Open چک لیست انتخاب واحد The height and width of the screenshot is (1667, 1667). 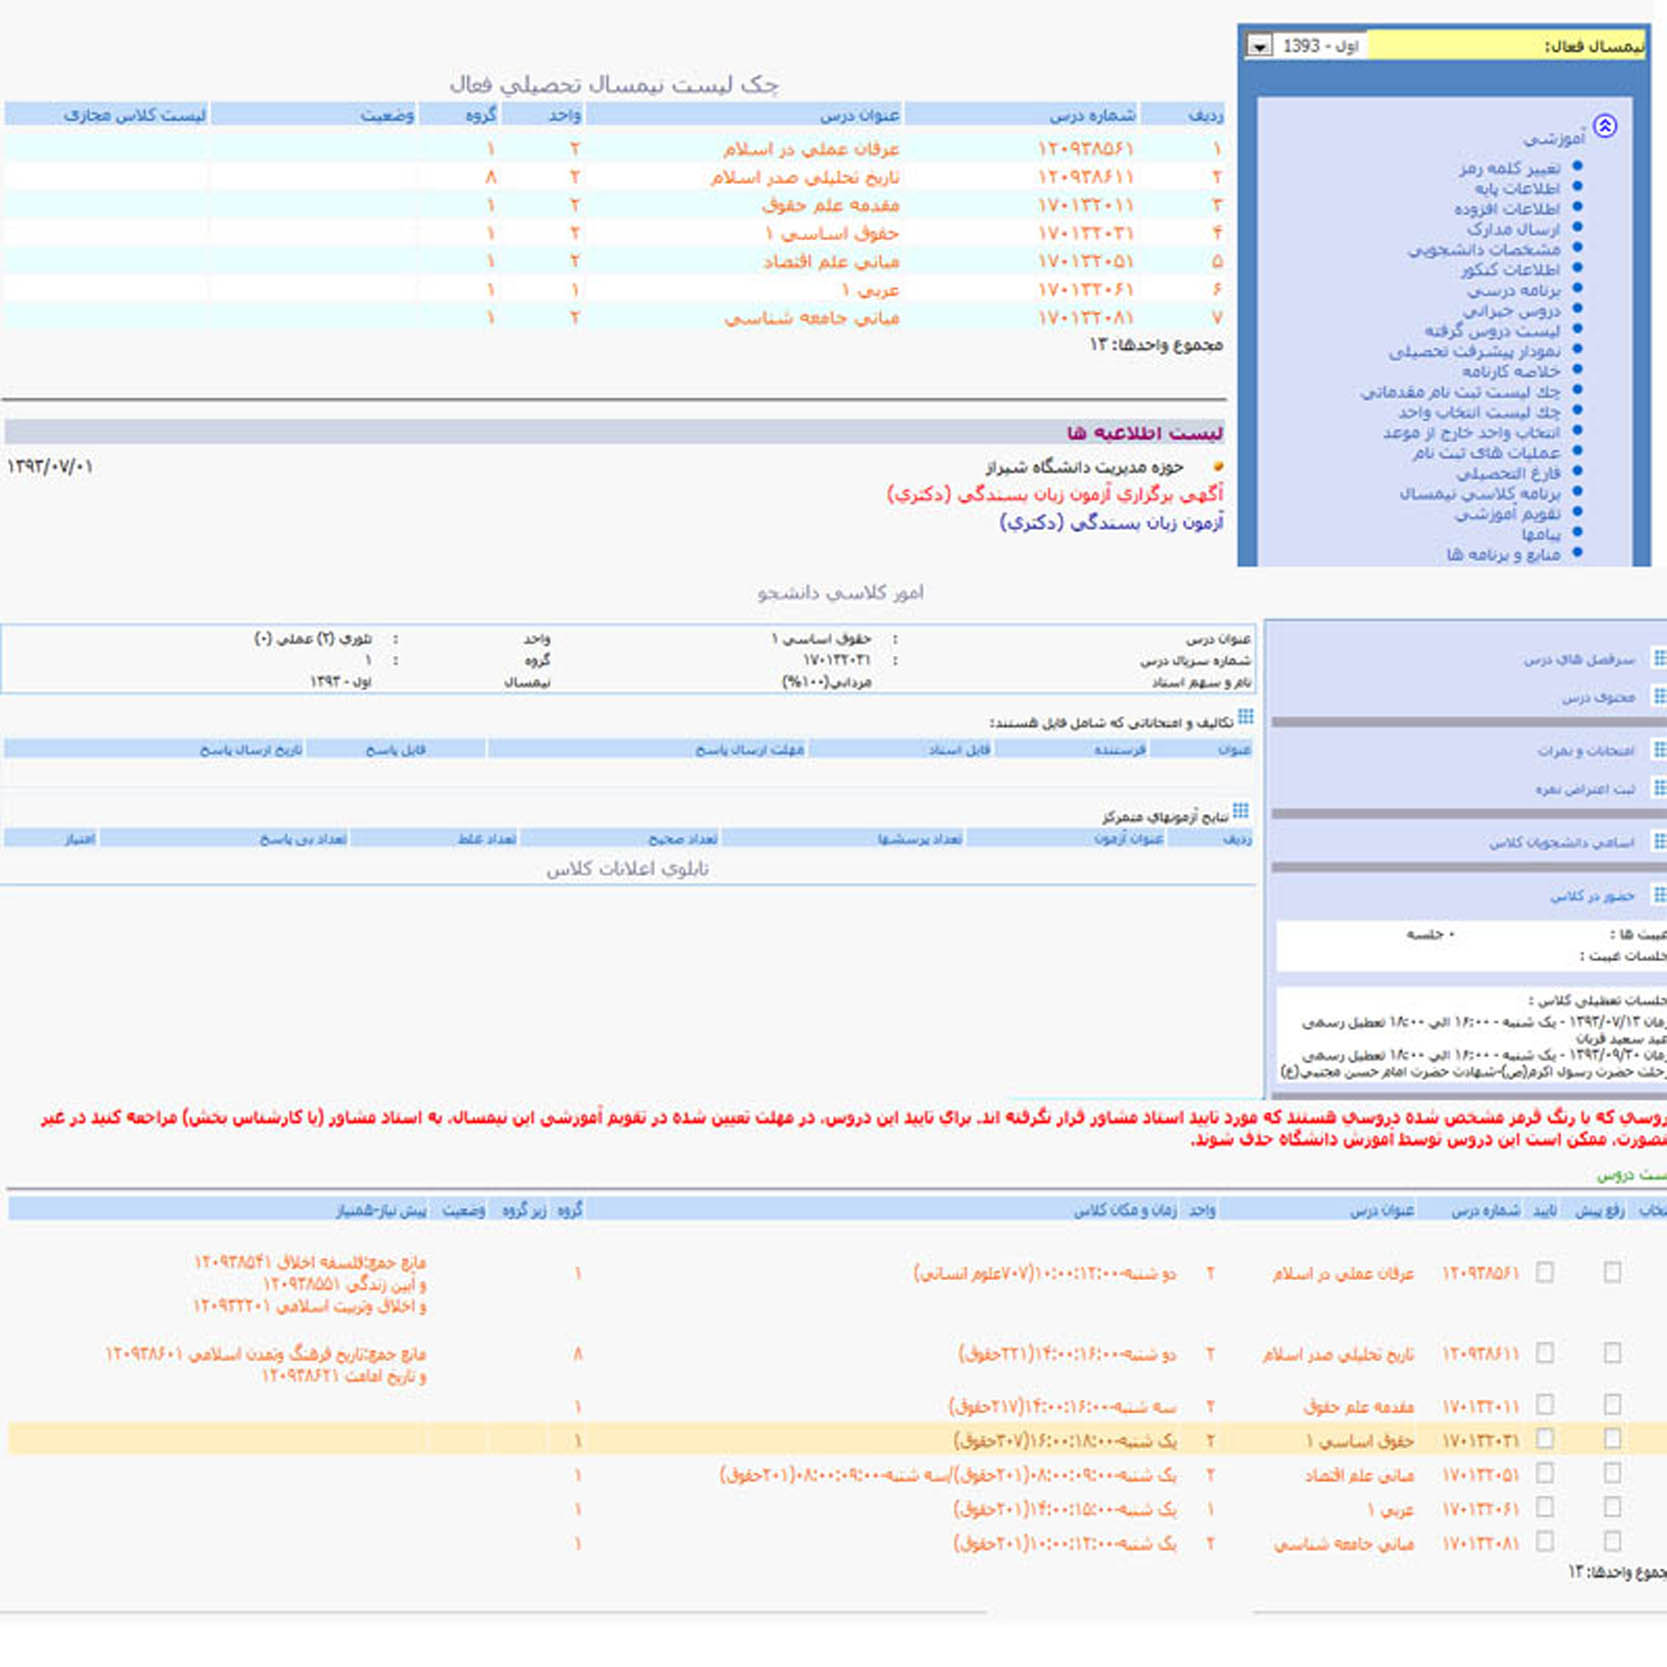[x=1479, y=412]
